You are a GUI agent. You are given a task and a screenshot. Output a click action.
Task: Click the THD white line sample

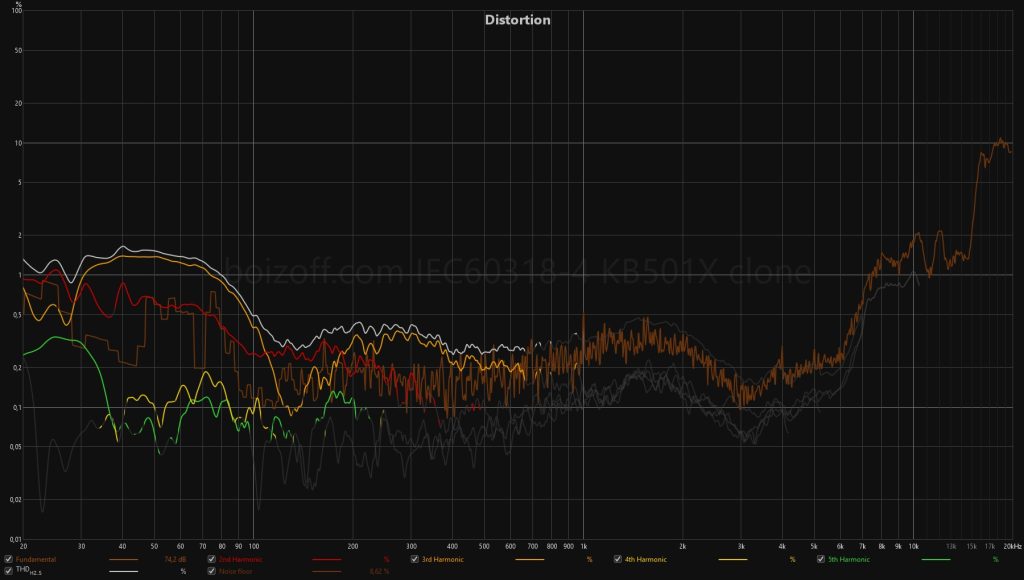(123, 572)
